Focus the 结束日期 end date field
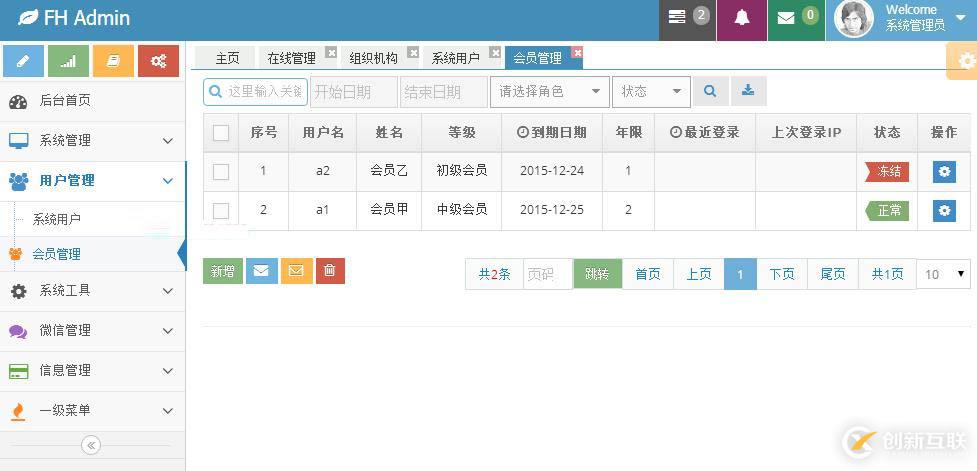977x471 pixels. [444, 92]
